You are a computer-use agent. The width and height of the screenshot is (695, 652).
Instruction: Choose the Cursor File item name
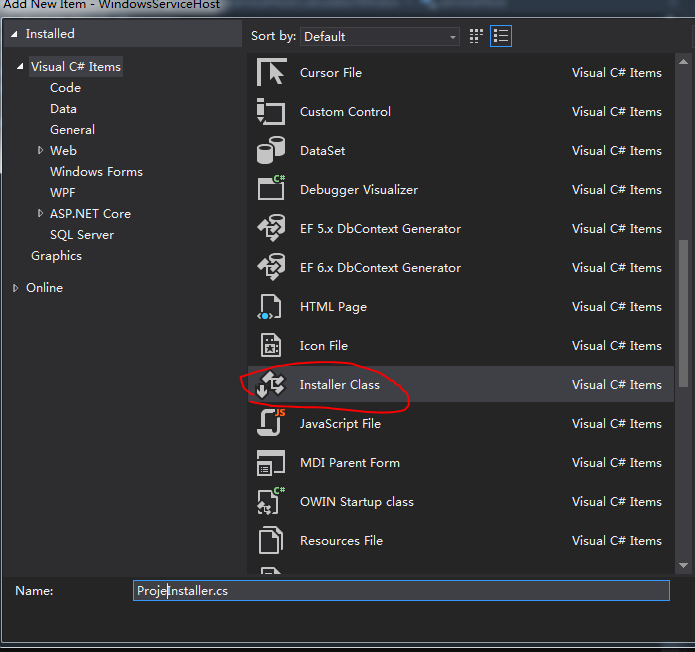(x=331, y=73)
